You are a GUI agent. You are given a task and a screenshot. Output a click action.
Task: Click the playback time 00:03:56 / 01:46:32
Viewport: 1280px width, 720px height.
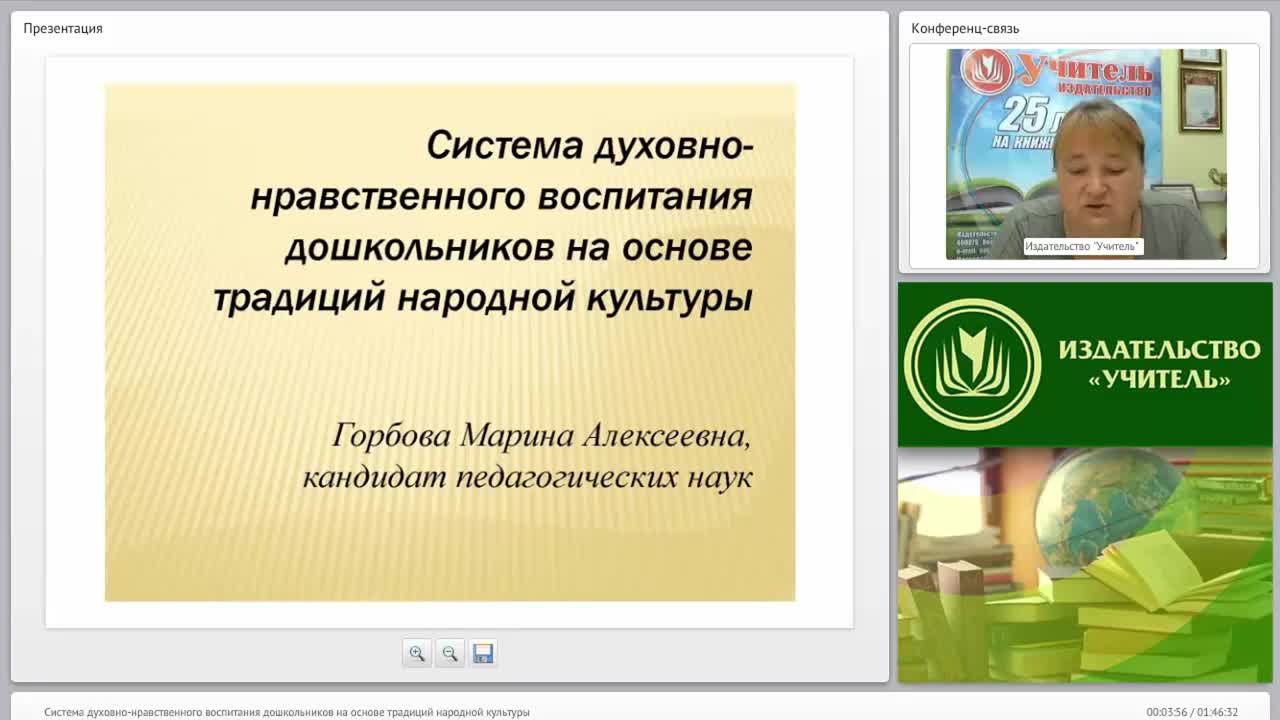coord(1192,712)
